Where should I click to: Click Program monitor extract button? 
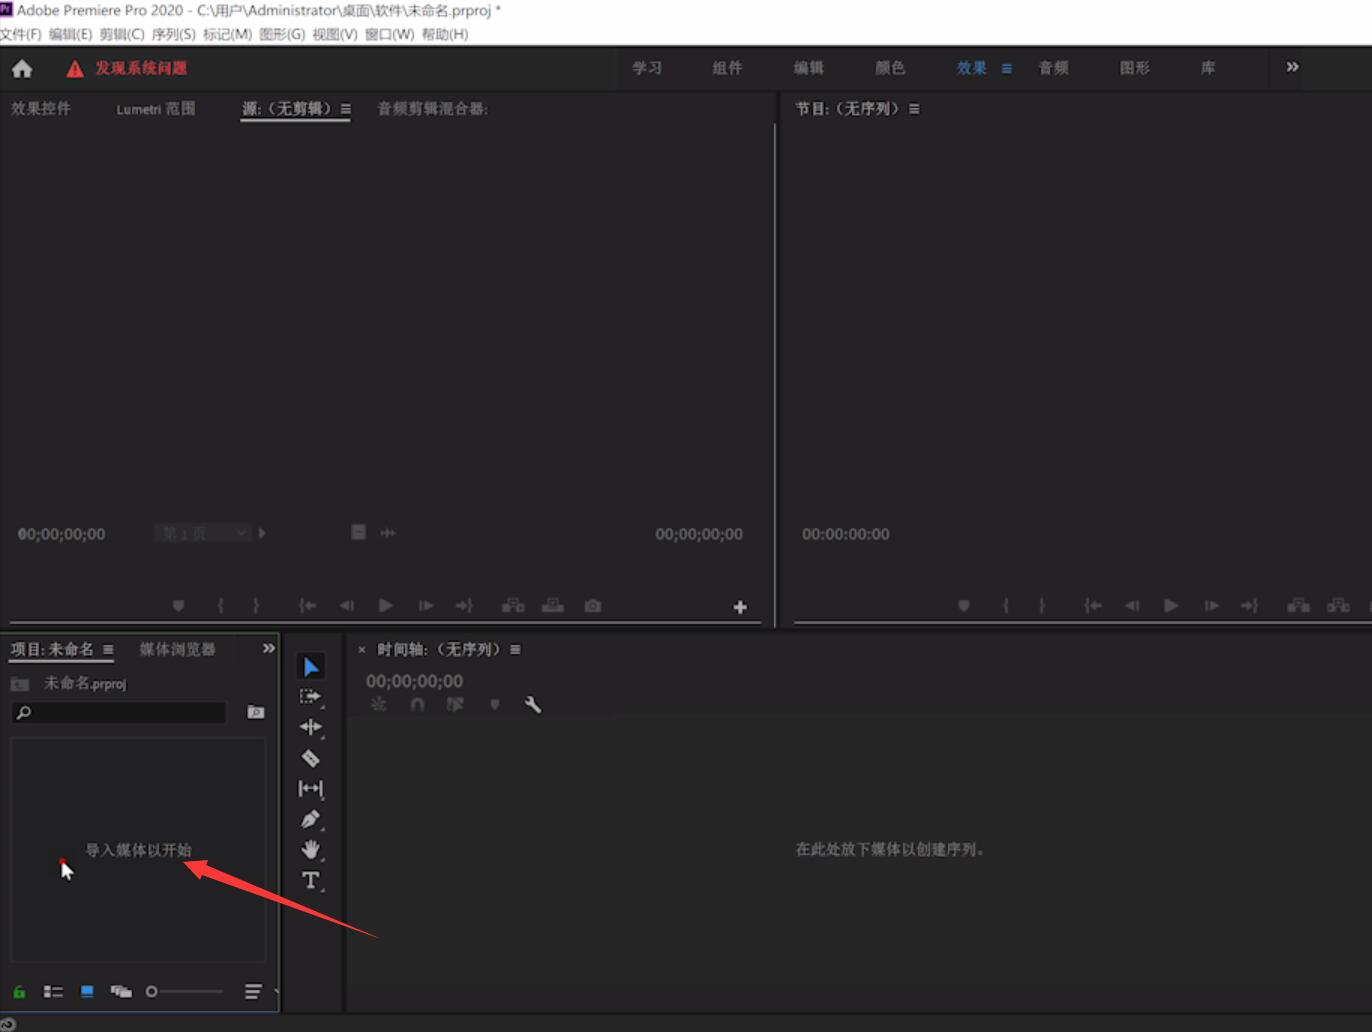pos(1338,606)
